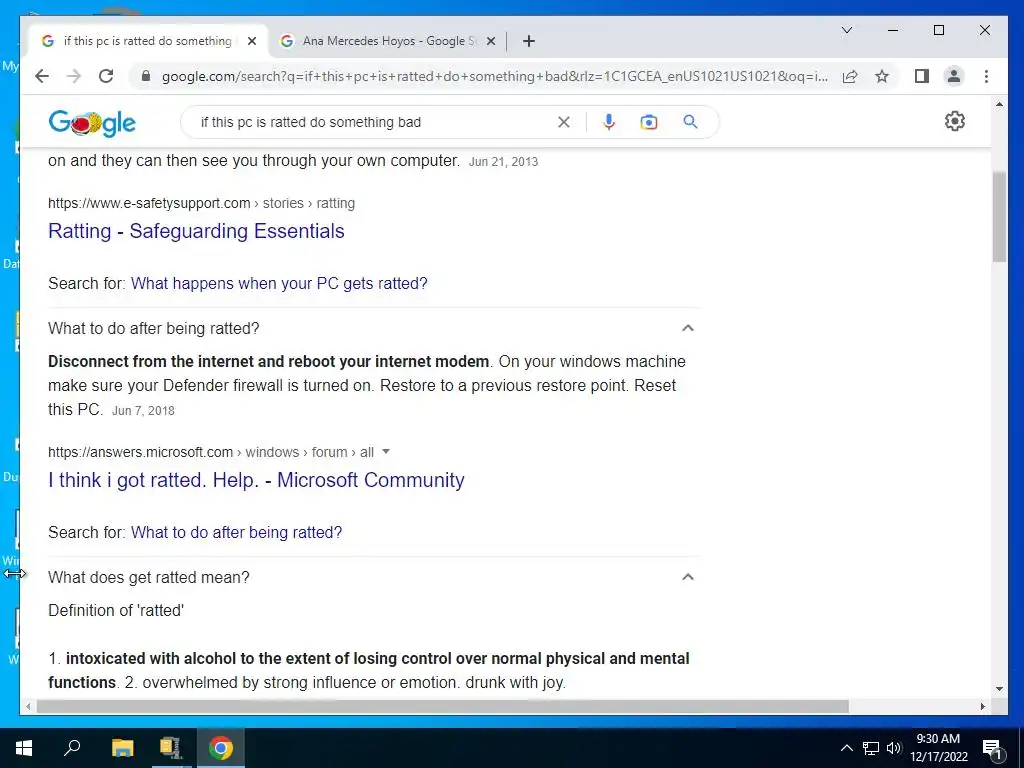Click the horizontal scrollbar thumb
The width and height of the screenshot is (1024, 768).
pyautogui.click(x=442, y=707)
